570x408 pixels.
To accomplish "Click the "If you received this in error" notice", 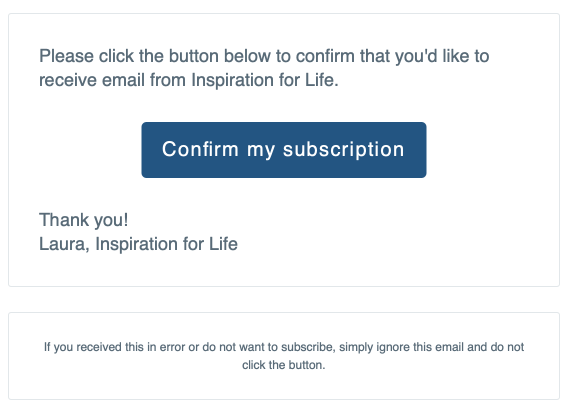I will coord(284,356).
